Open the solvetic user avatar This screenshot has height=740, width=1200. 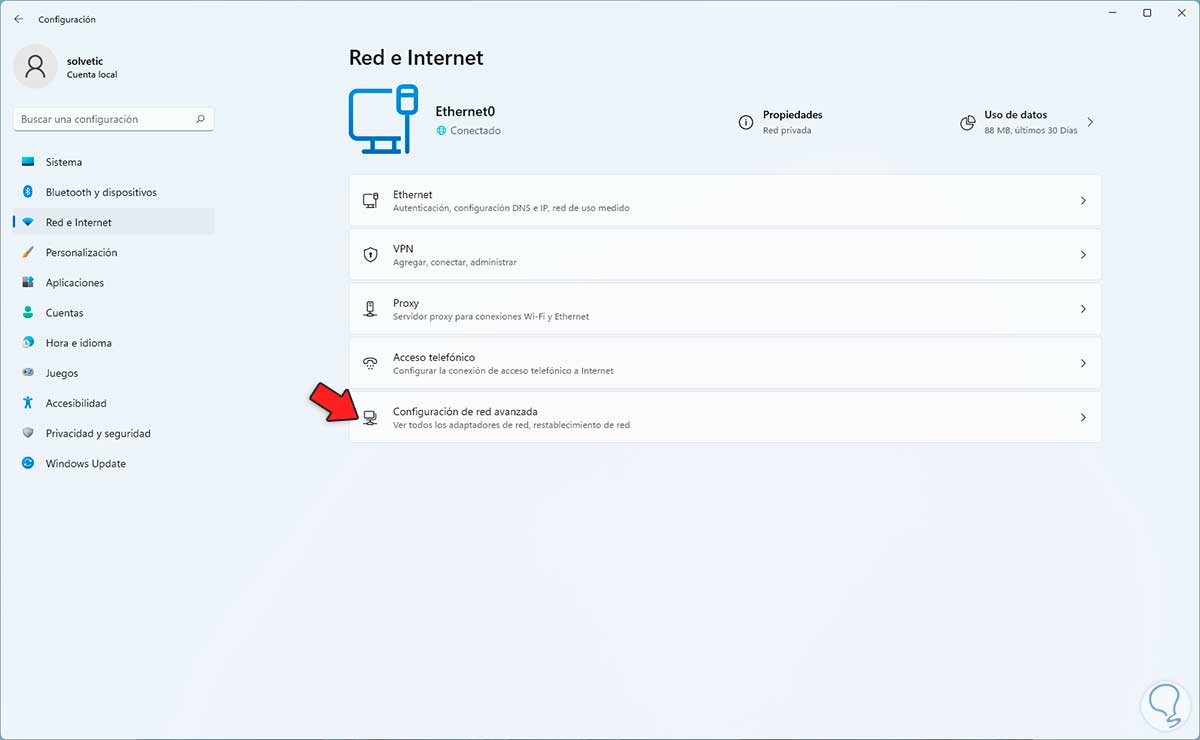(x=36, y=66)
